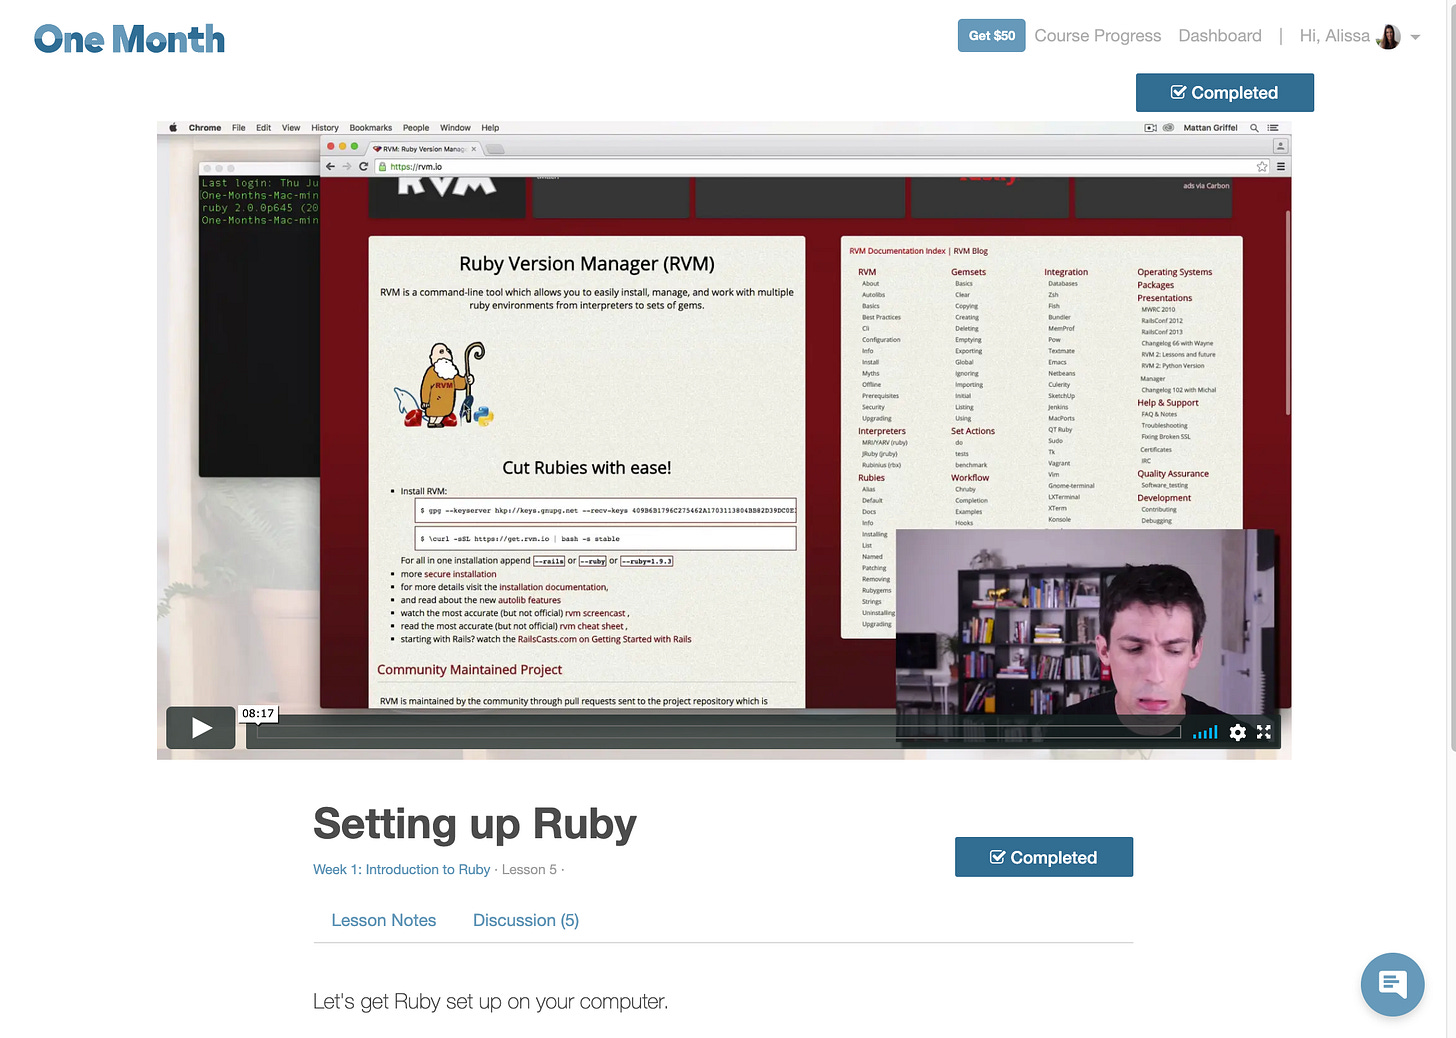This screenshot has height=1038, width=1456.
Task: Open the chat support bubble
Action: pyautogui.click(x=1392, y=984)
